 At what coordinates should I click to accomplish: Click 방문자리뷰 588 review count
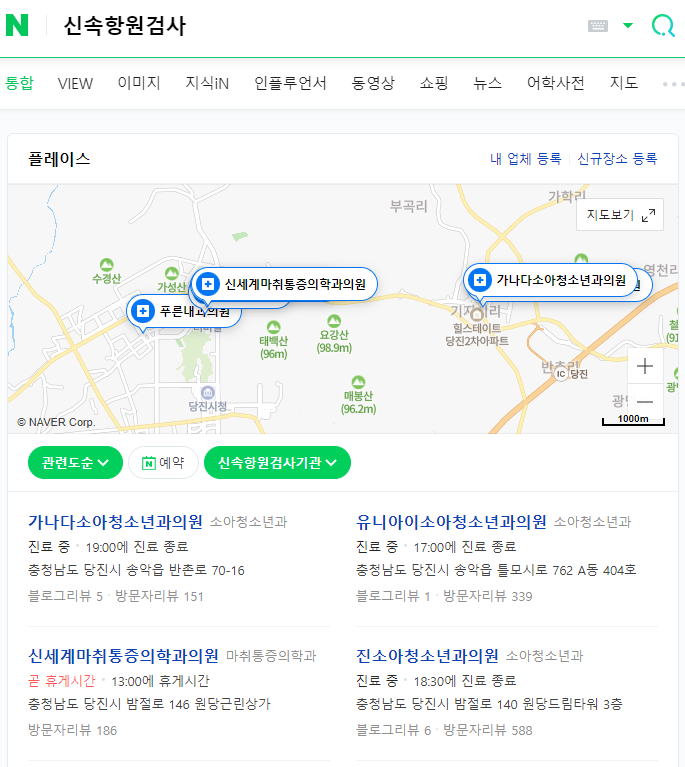[487, 730]
